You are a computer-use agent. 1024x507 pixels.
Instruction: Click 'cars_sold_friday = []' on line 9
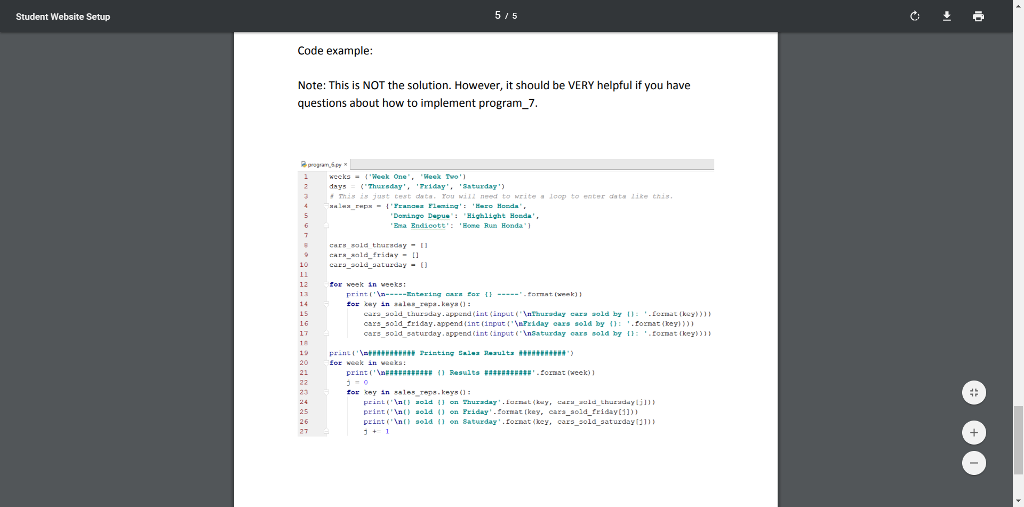374,255
